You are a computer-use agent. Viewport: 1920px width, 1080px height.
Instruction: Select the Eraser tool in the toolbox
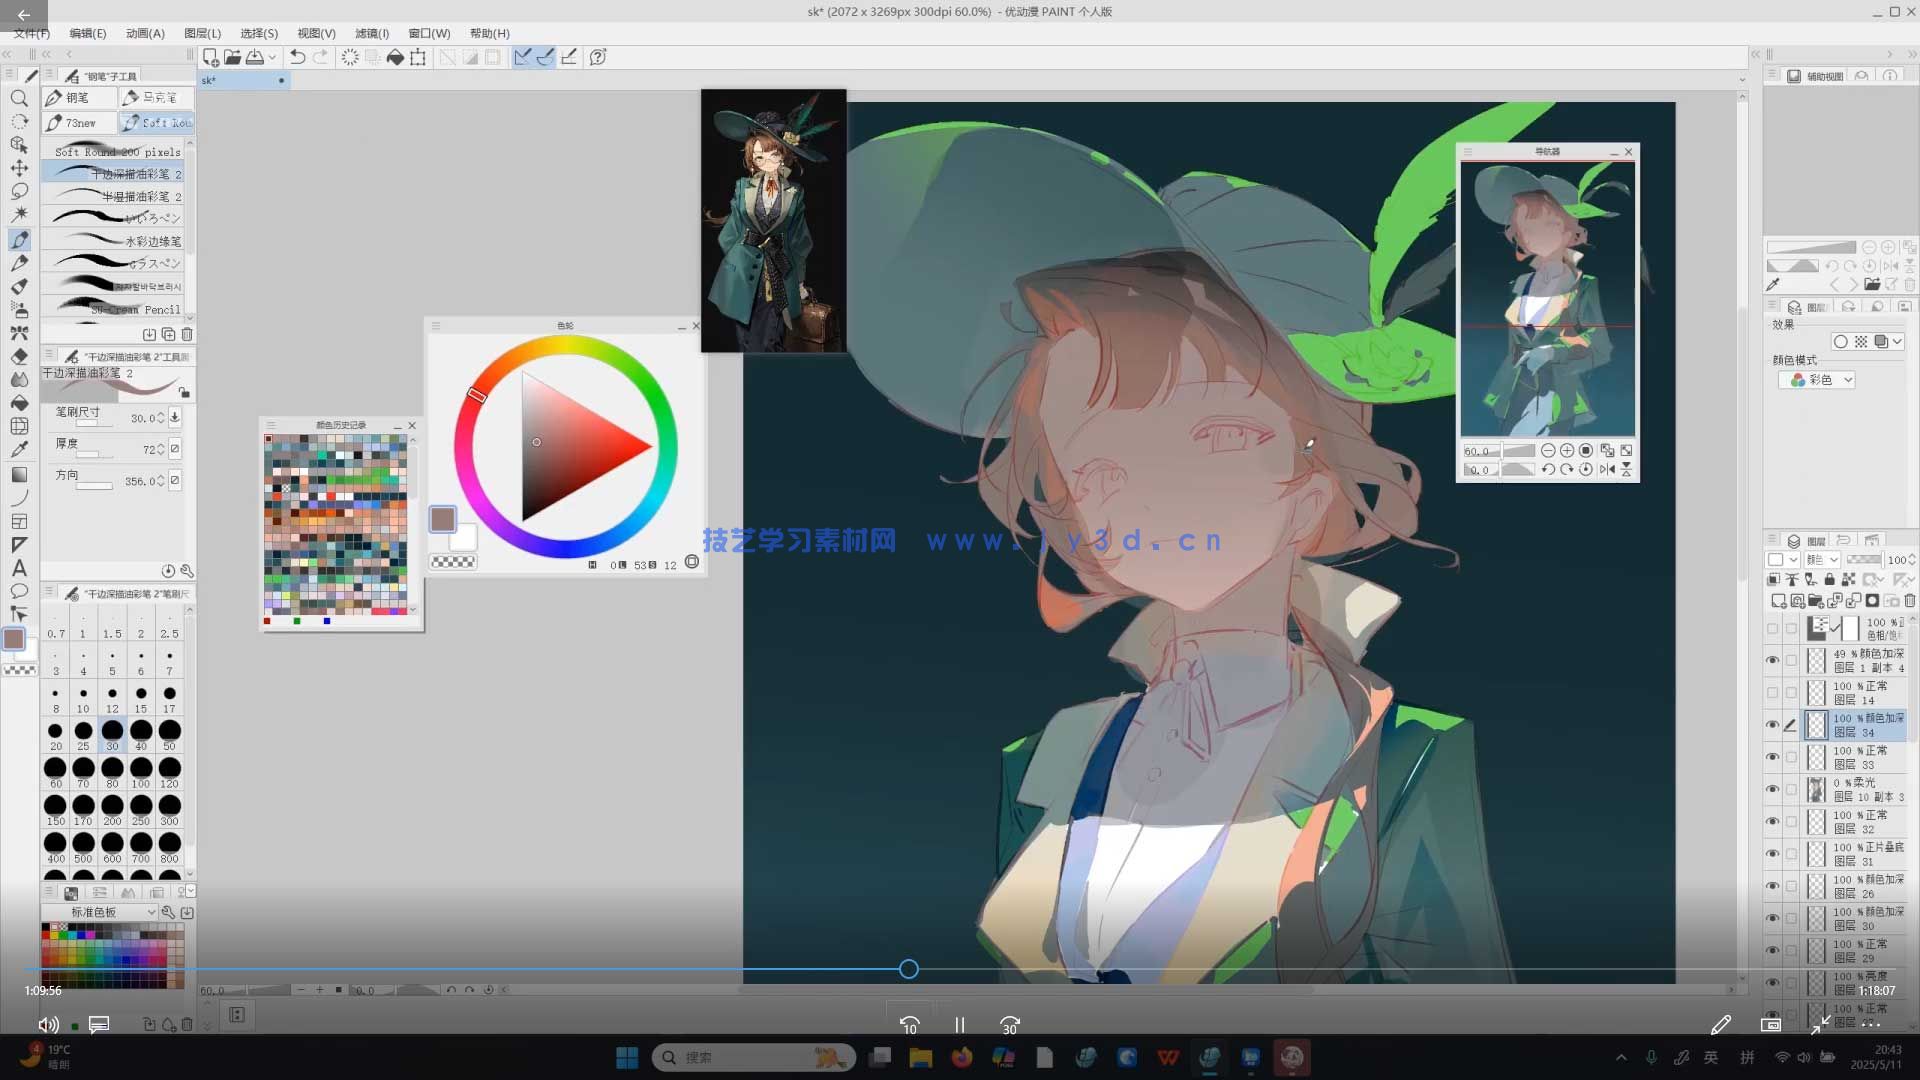coord(19,356)
